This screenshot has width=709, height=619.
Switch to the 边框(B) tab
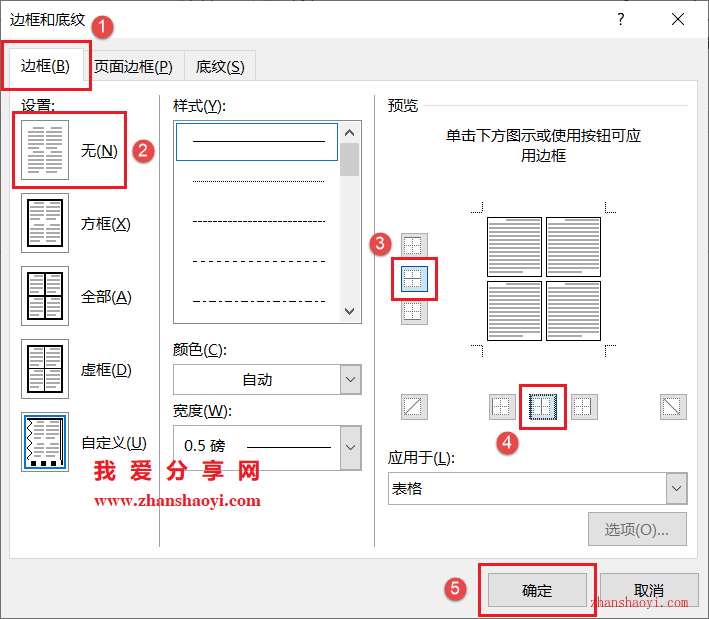point(45,66)
